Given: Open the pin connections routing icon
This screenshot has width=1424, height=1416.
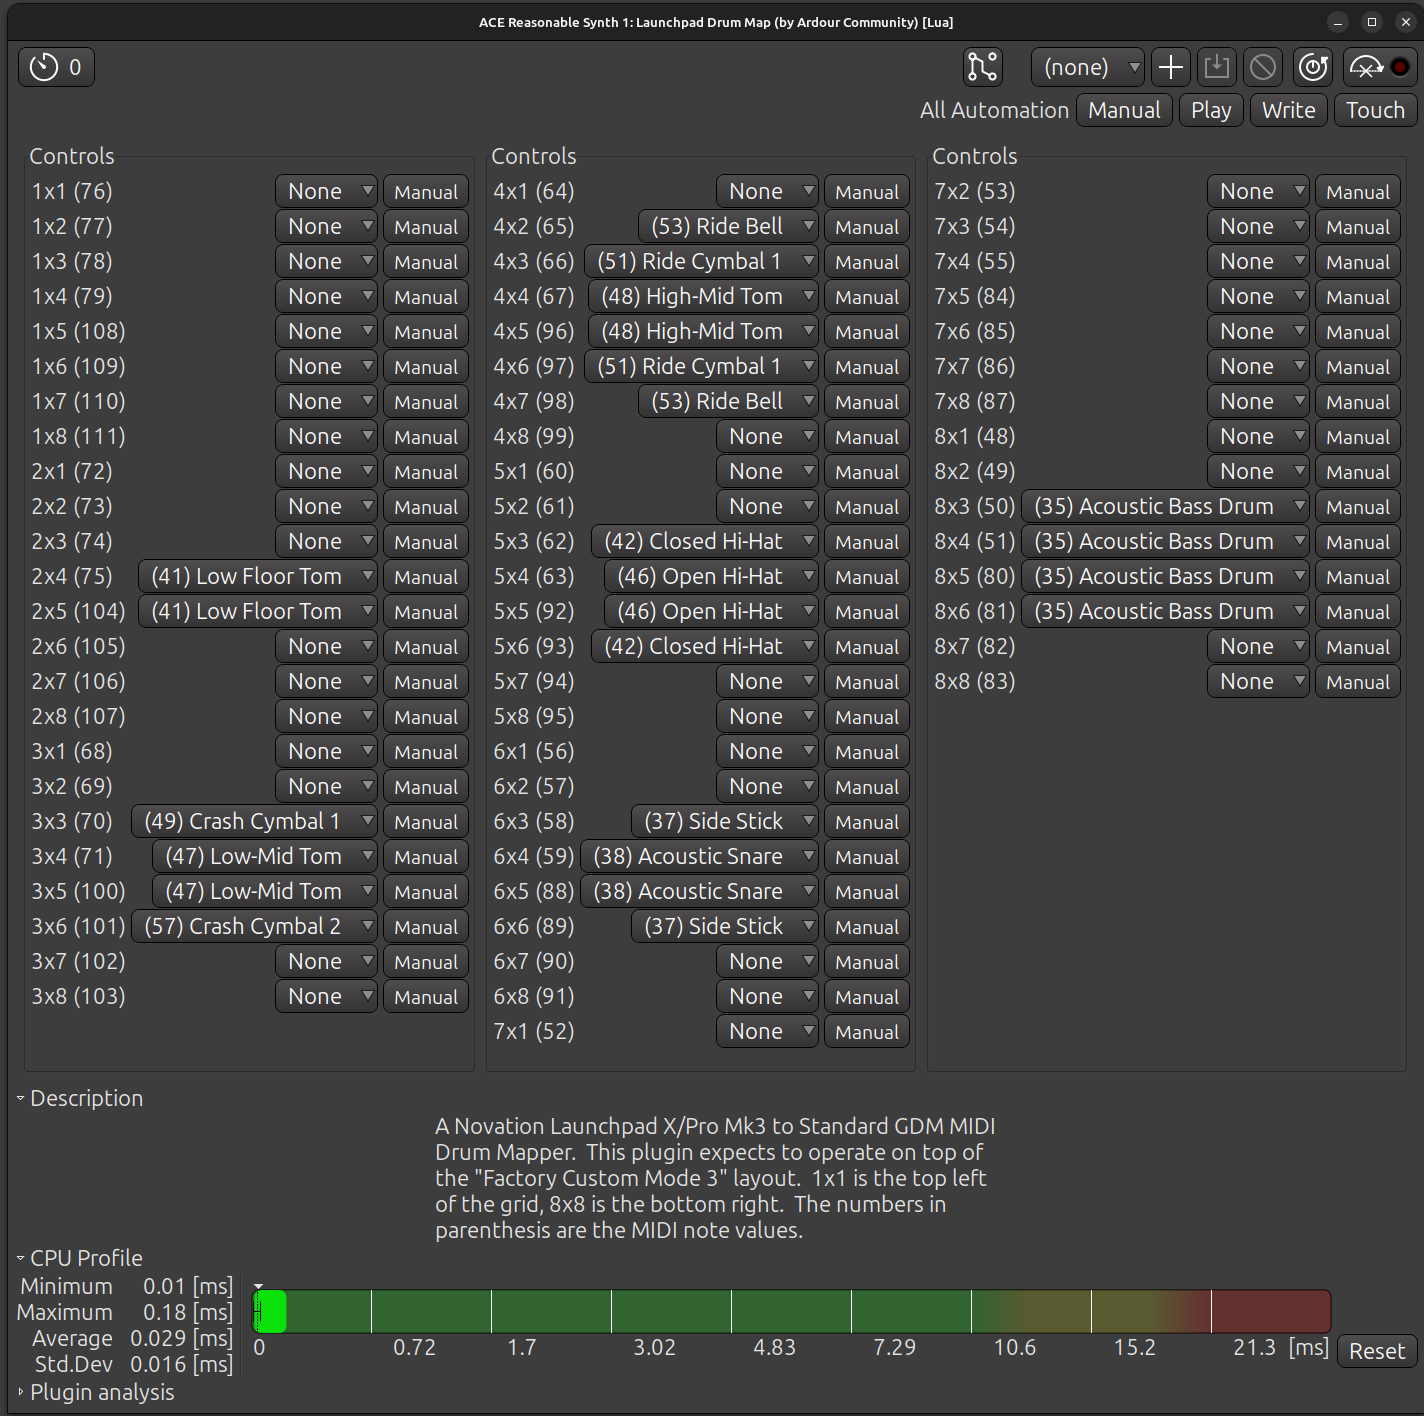Looking at the screenshot, I should tap(982, 67).
